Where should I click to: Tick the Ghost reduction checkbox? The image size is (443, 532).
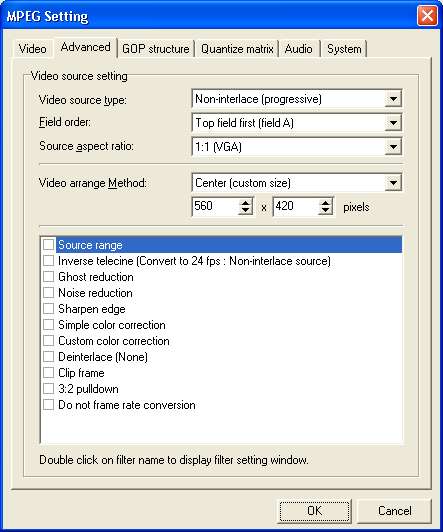[x=48, y=277]
